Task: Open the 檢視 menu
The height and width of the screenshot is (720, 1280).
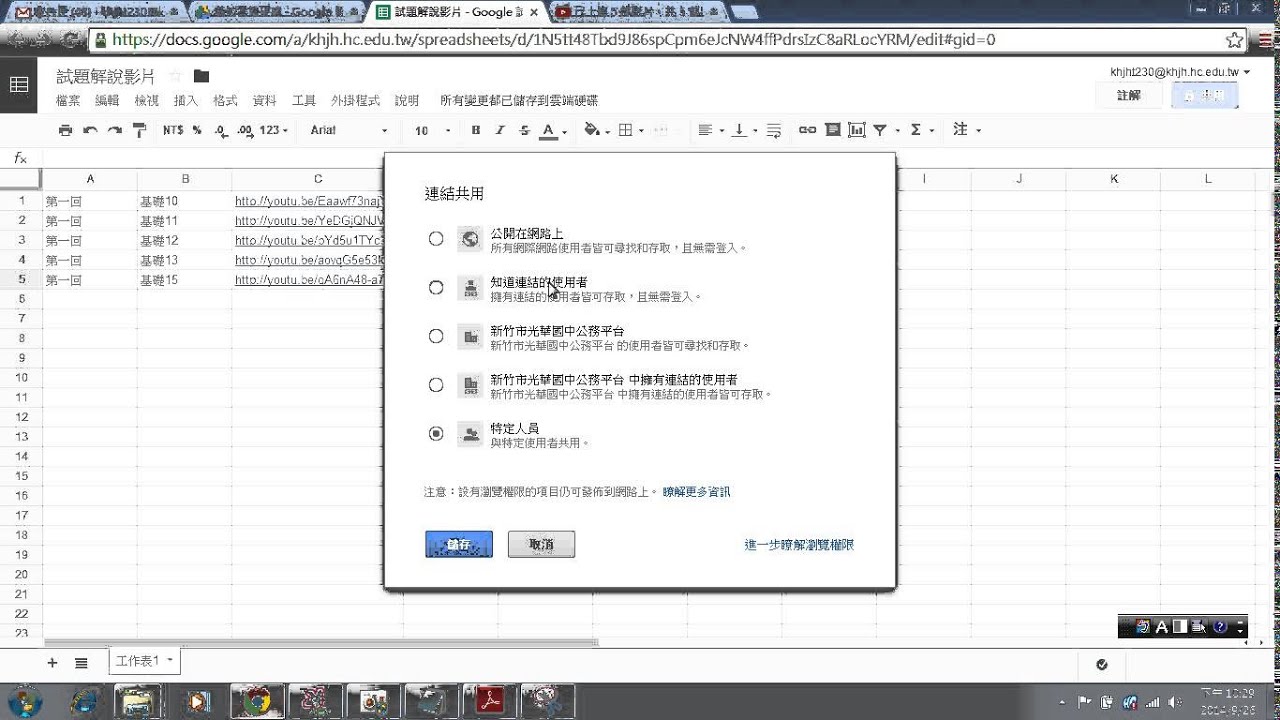Action: click(147, 101)
